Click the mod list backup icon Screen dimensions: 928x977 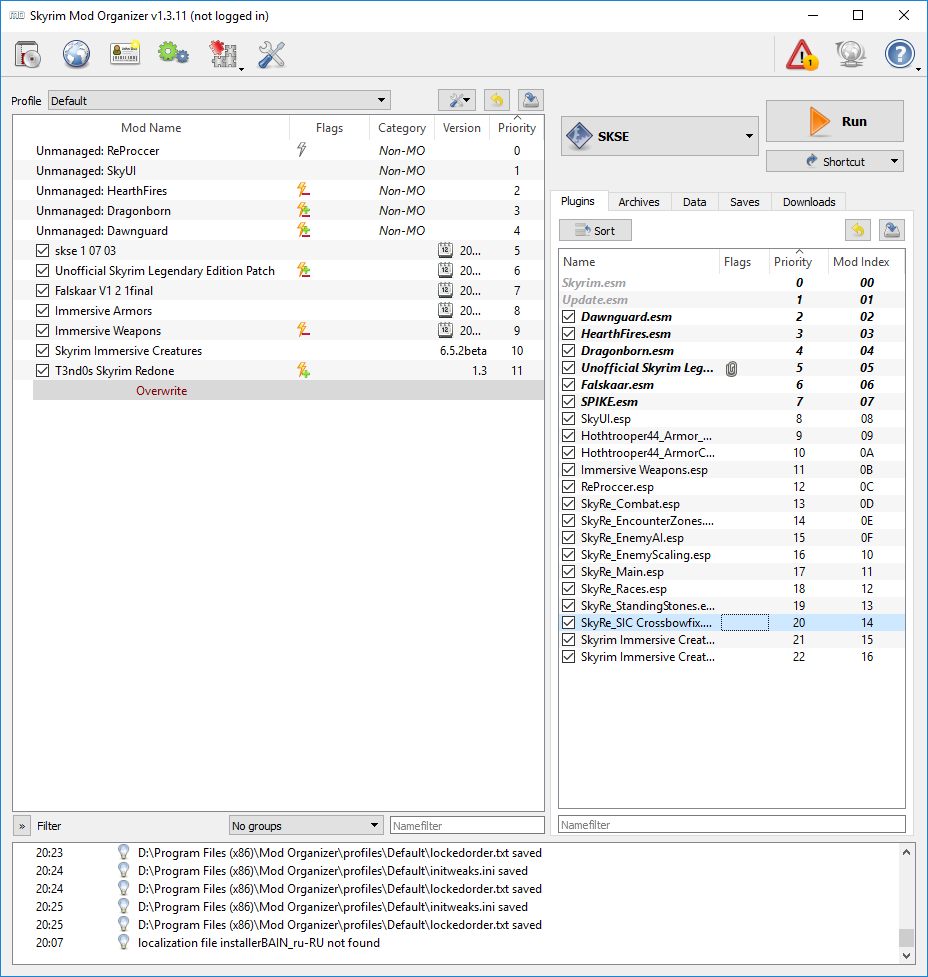click(531, 100)
